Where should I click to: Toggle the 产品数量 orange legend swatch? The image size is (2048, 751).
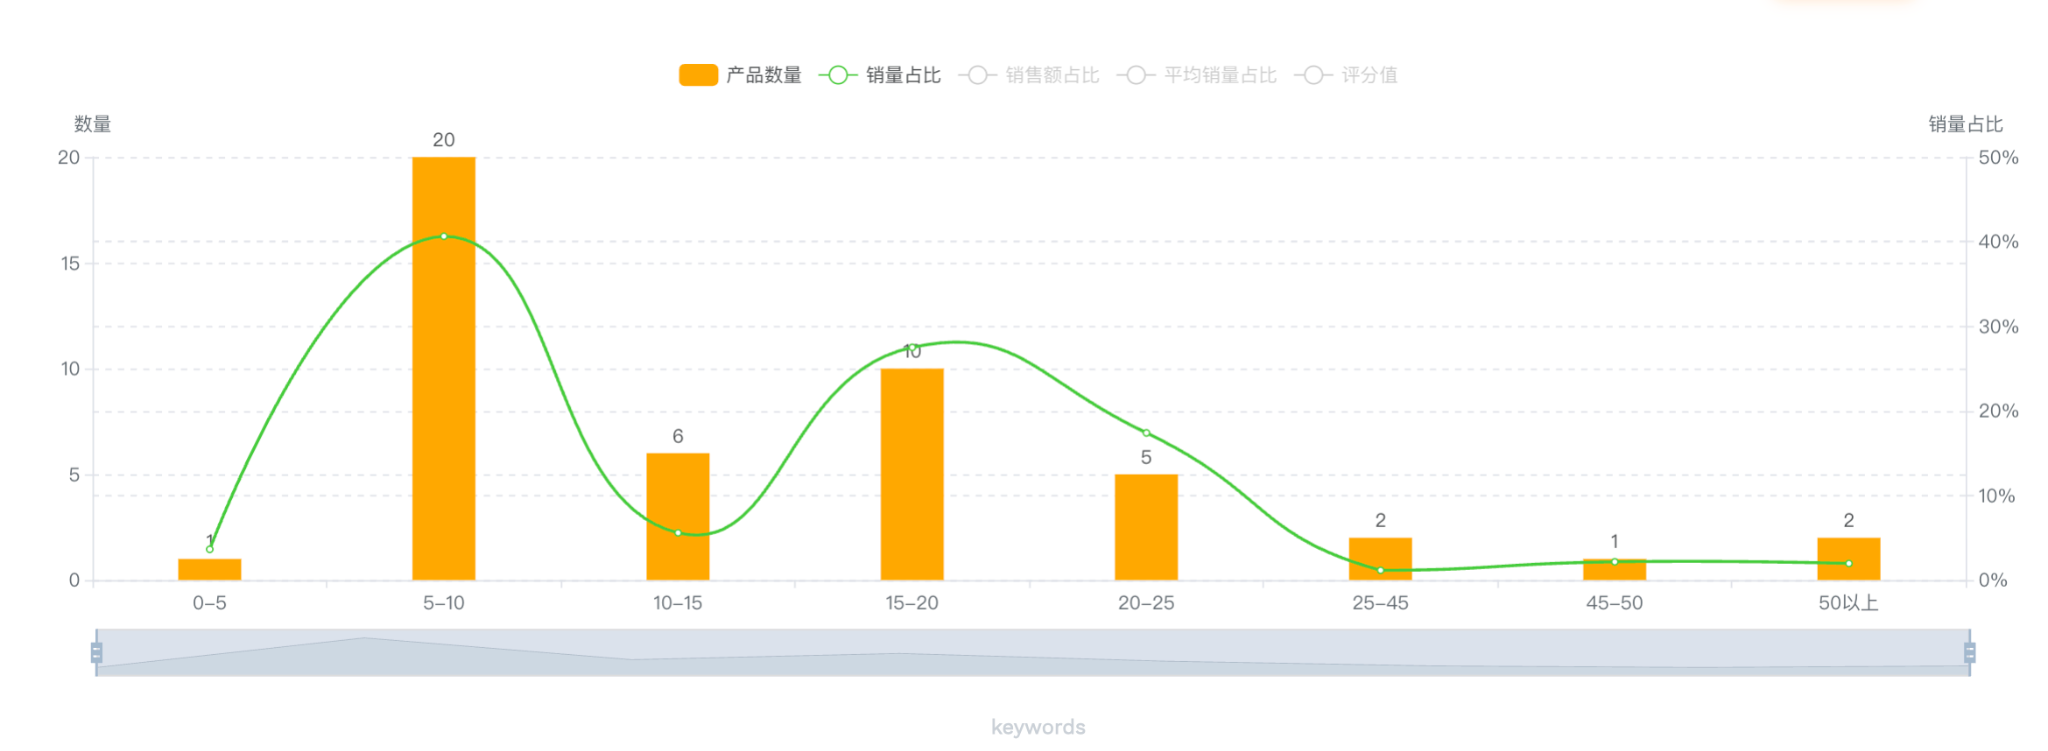(x=698, y=75)
